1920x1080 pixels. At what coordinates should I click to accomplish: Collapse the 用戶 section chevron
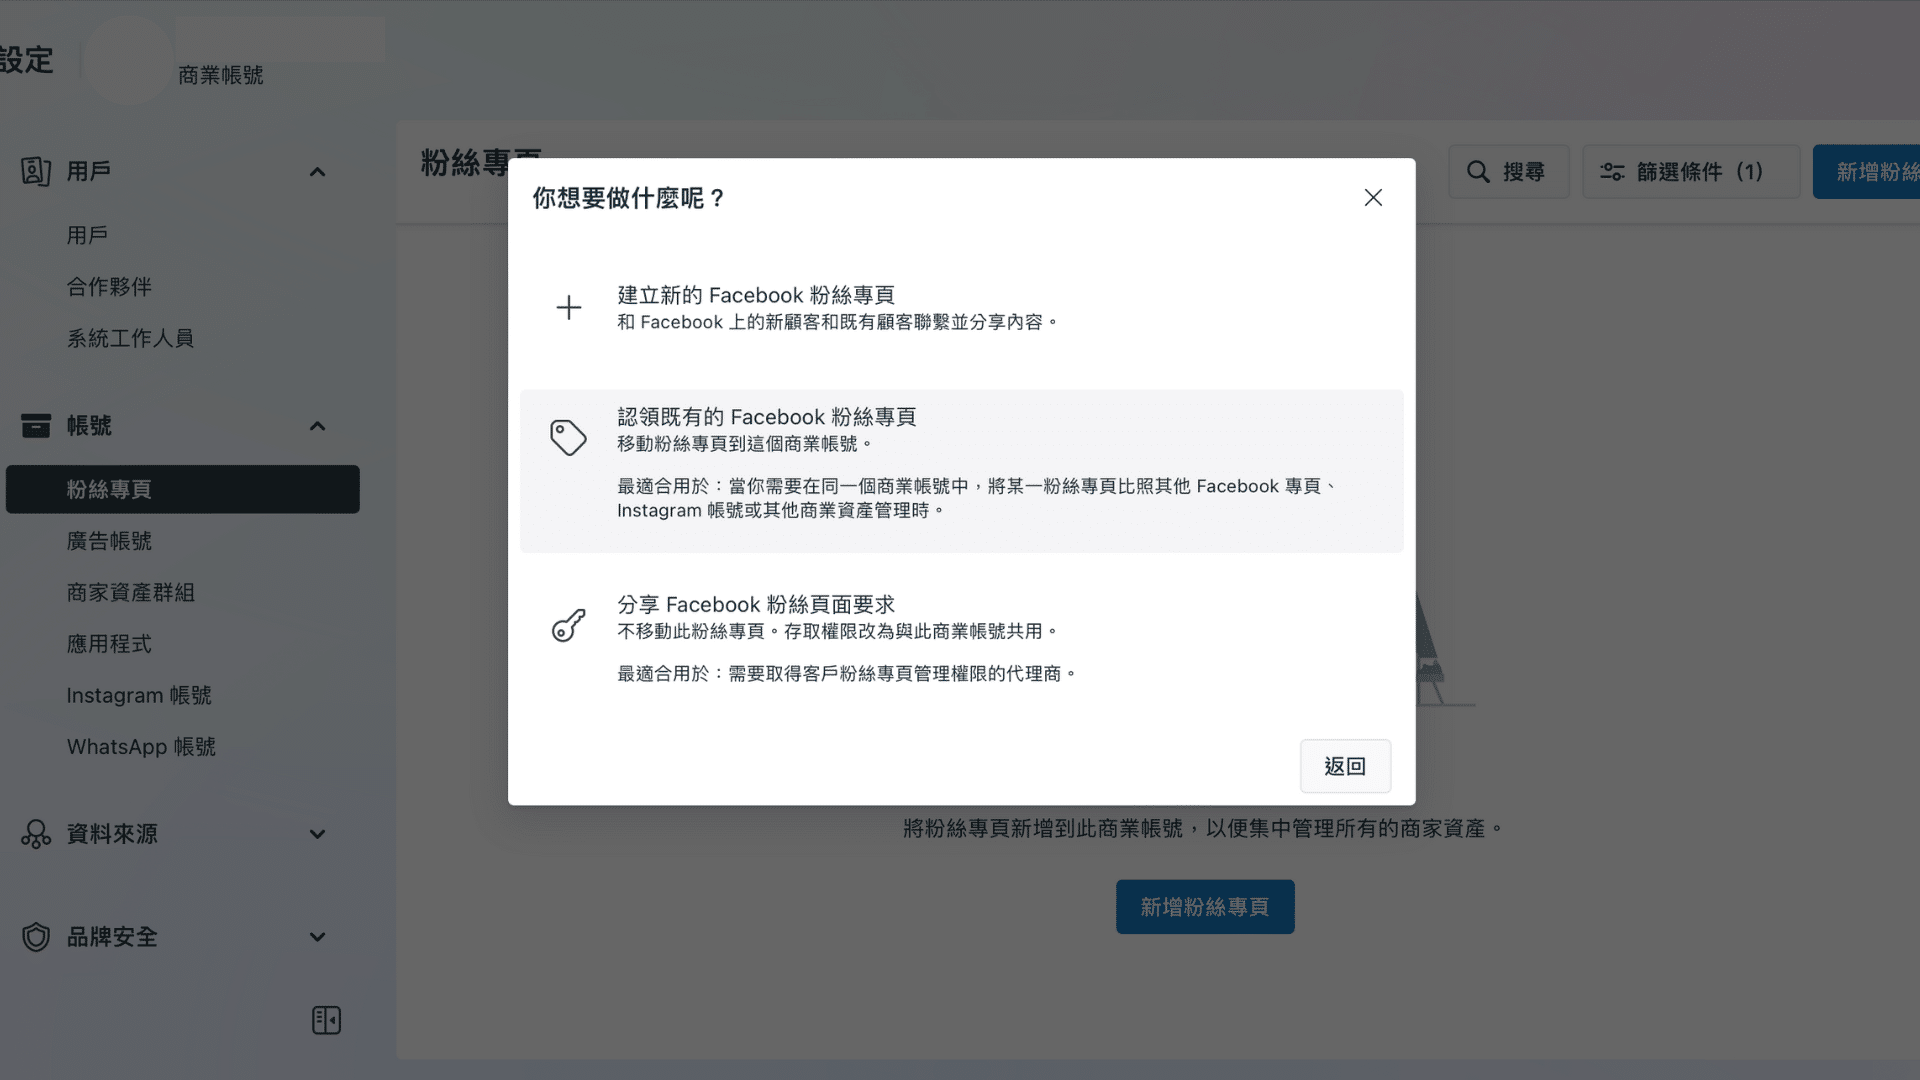tap(317, 171)
